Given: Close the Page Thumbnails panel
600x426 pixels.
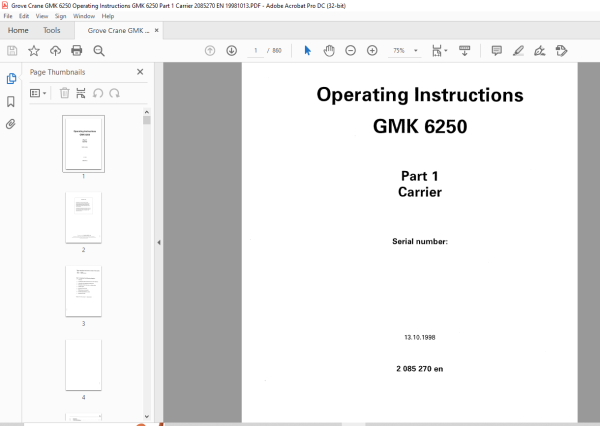Looking at the screenshot, I should coord(140,72).
